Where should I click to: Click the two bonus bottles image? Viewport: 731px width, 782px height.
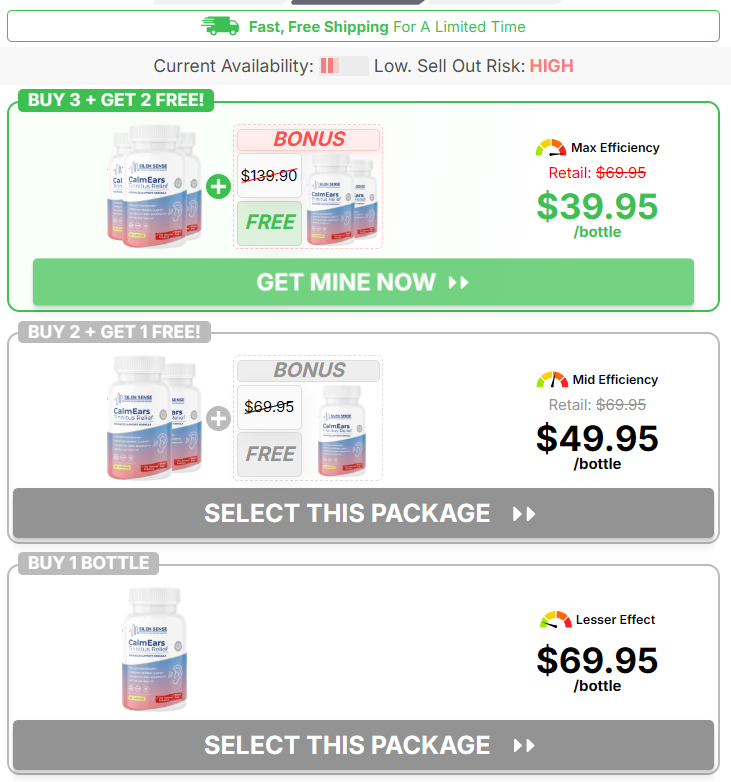[x=342, y=199]
